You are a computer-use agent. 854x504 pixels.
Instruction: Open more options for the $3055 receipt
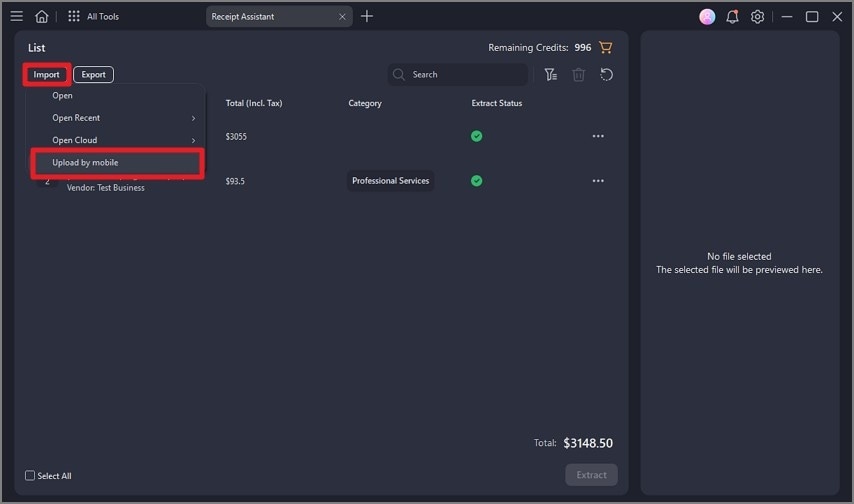(x=598, y=136)
